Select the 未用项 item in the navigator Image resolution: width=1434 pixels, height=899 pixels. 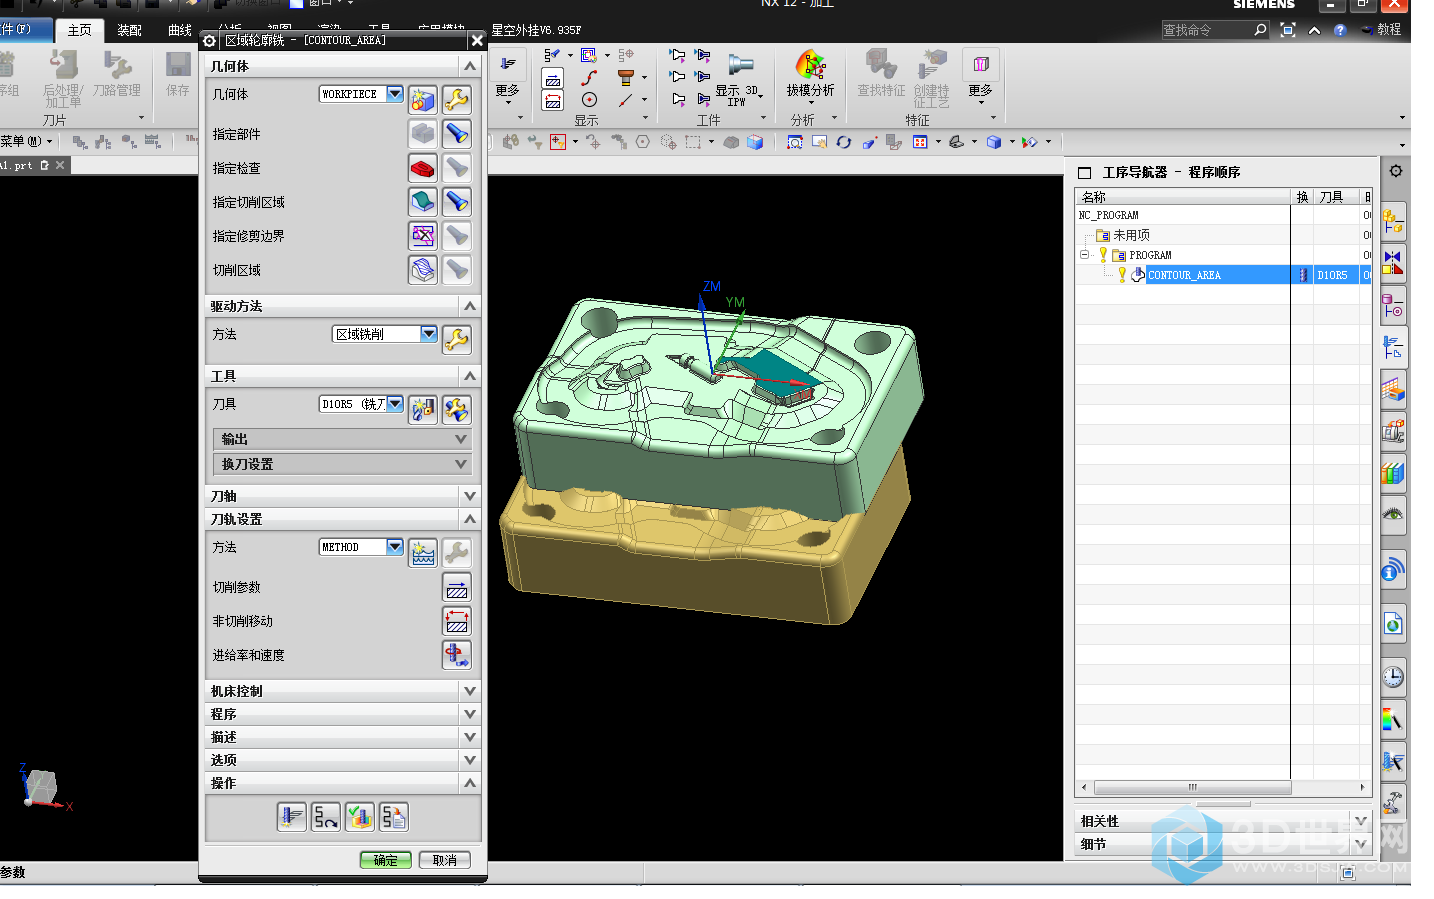point(1131,235)
